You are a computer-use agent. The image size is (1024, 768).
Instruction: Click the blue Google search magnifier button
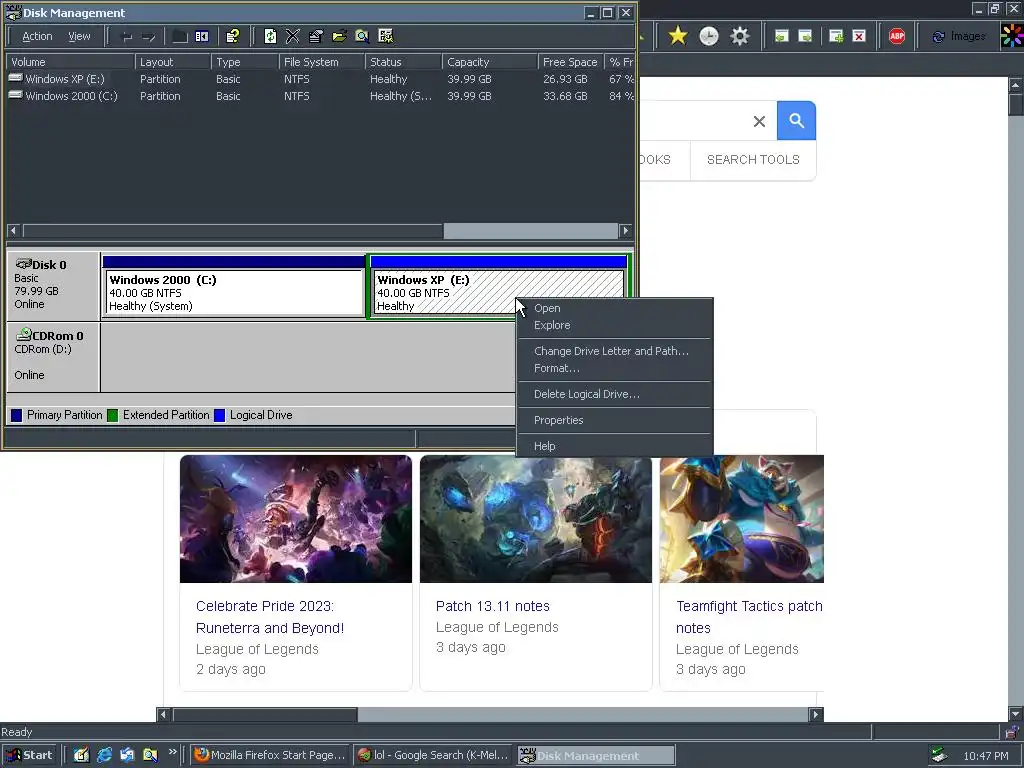(796, 120)
